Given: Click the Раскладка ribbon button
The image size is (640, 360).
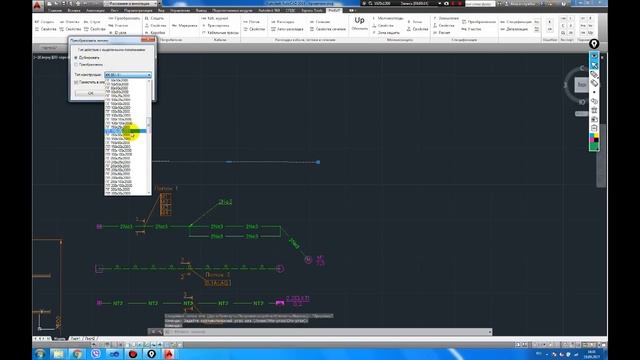Looking at the screenshot, I should (282, 22).
